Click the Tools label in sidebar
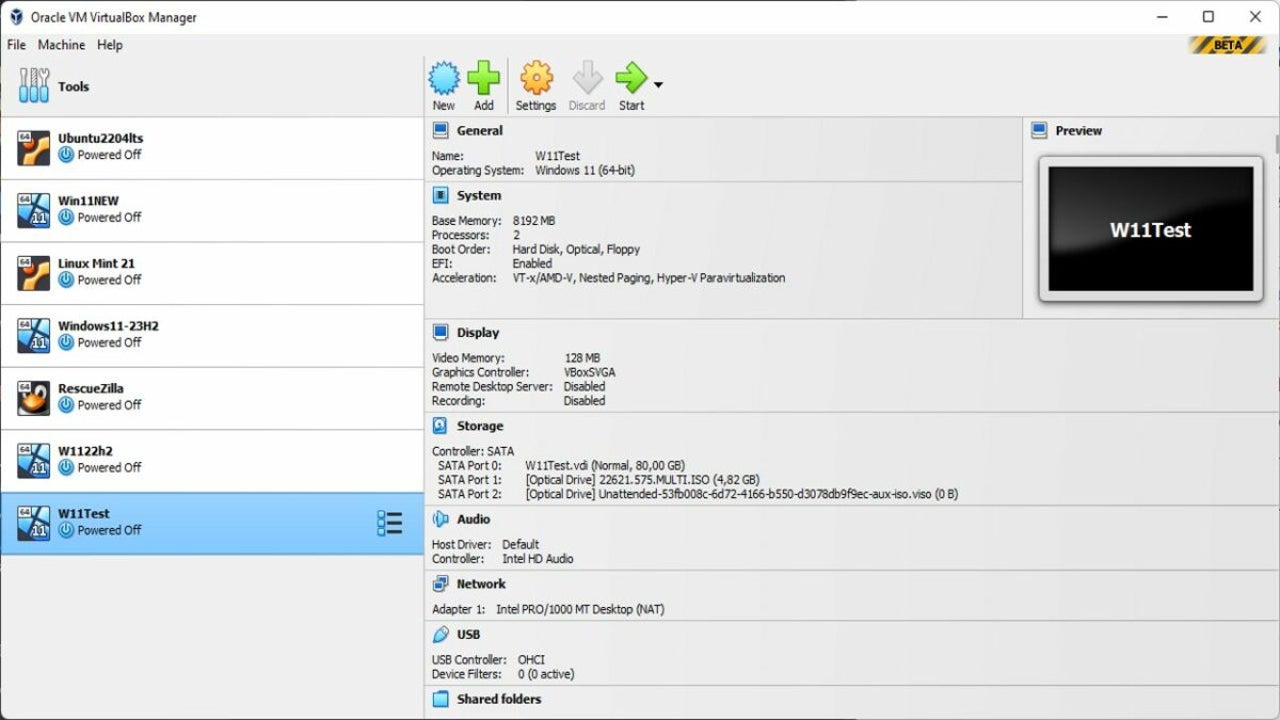Viewport: 1280px width, 720px height. [x=73, y=86]
